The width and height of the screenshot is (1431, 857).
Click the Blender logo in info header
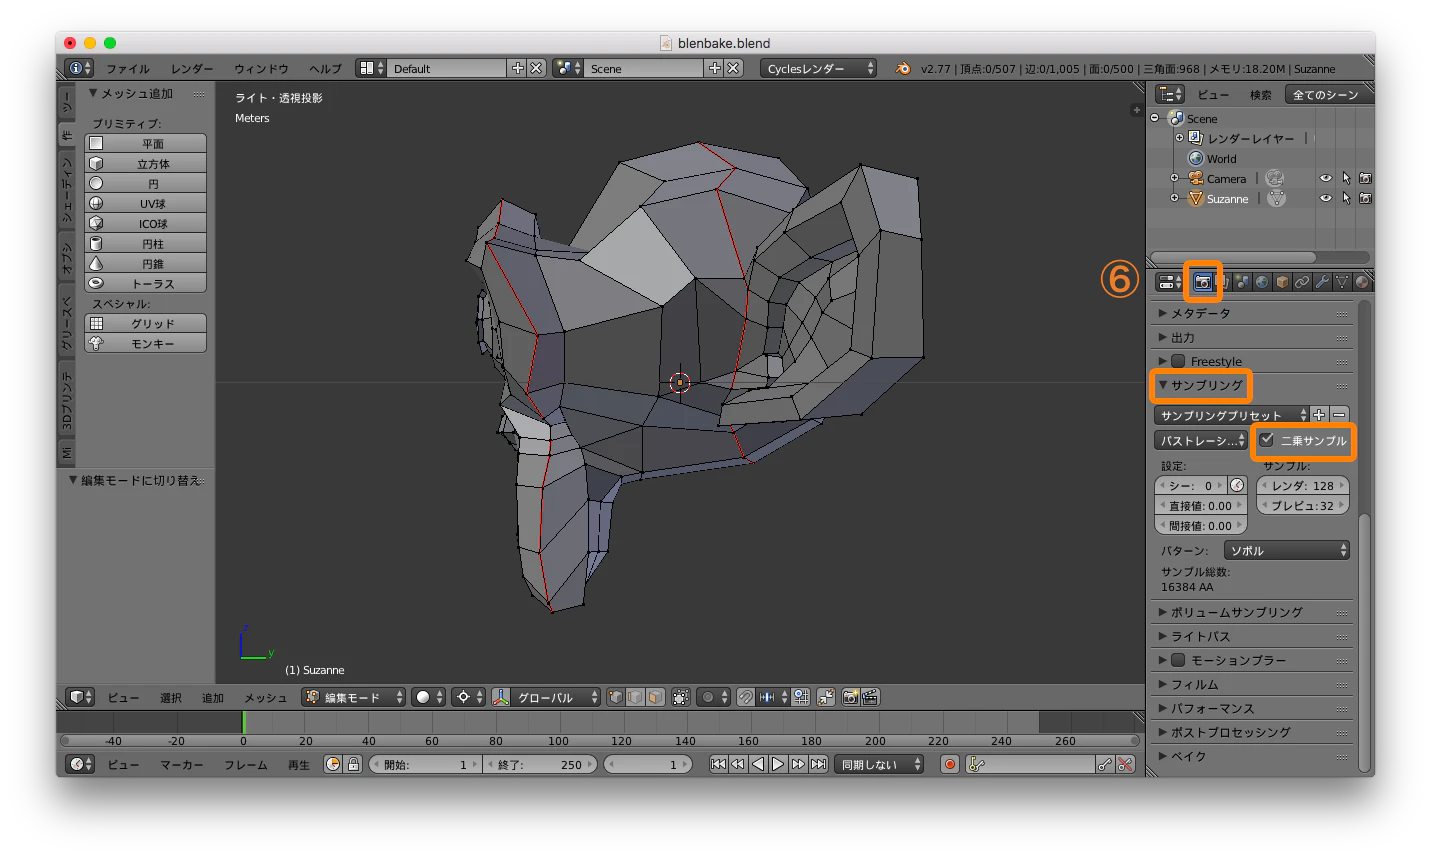[x=903, y=68]
